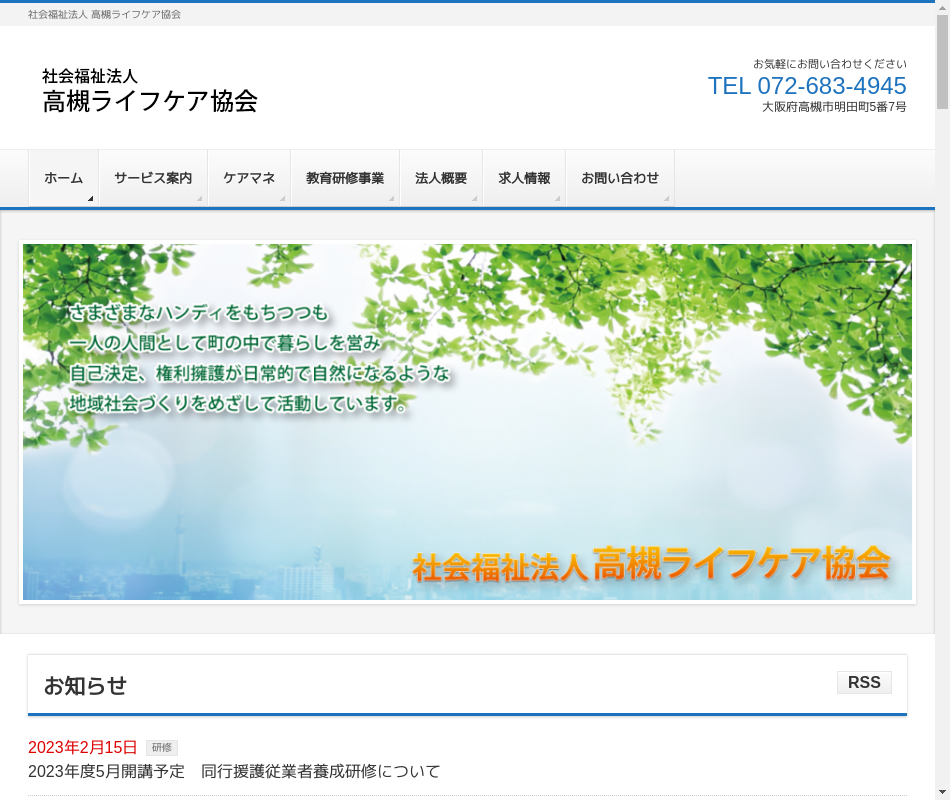This screenshot has height=800, width=950.
Task: Click the vertical scrollbar thumb
Action: tap(942, 62)
